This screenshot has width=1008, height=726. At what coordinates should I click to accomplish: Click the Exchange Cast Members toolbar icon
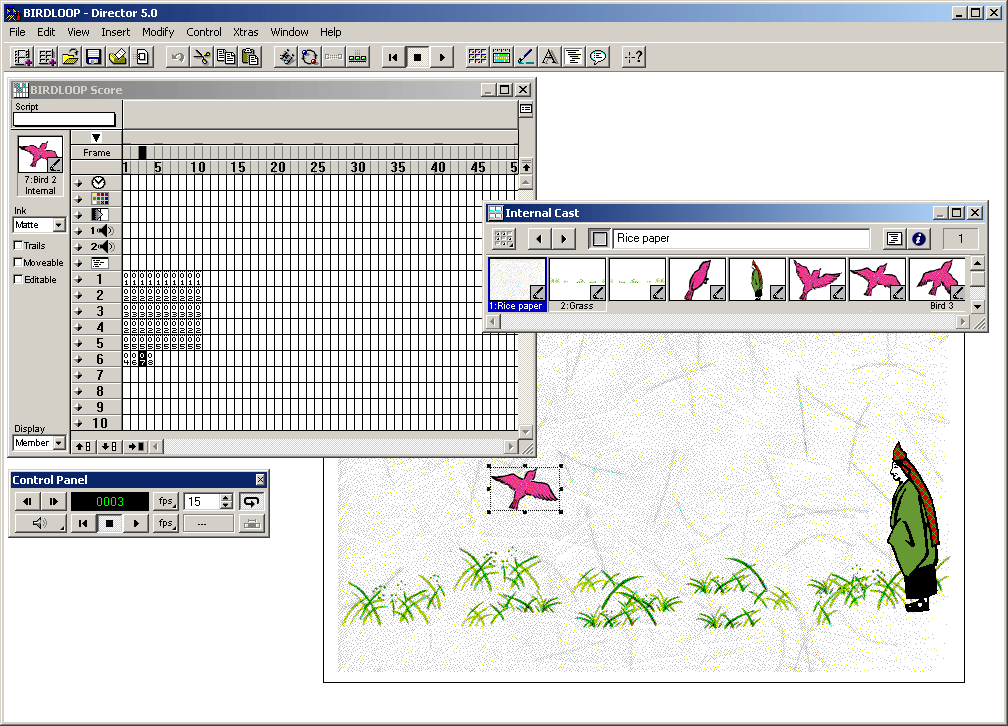point(309,57)
